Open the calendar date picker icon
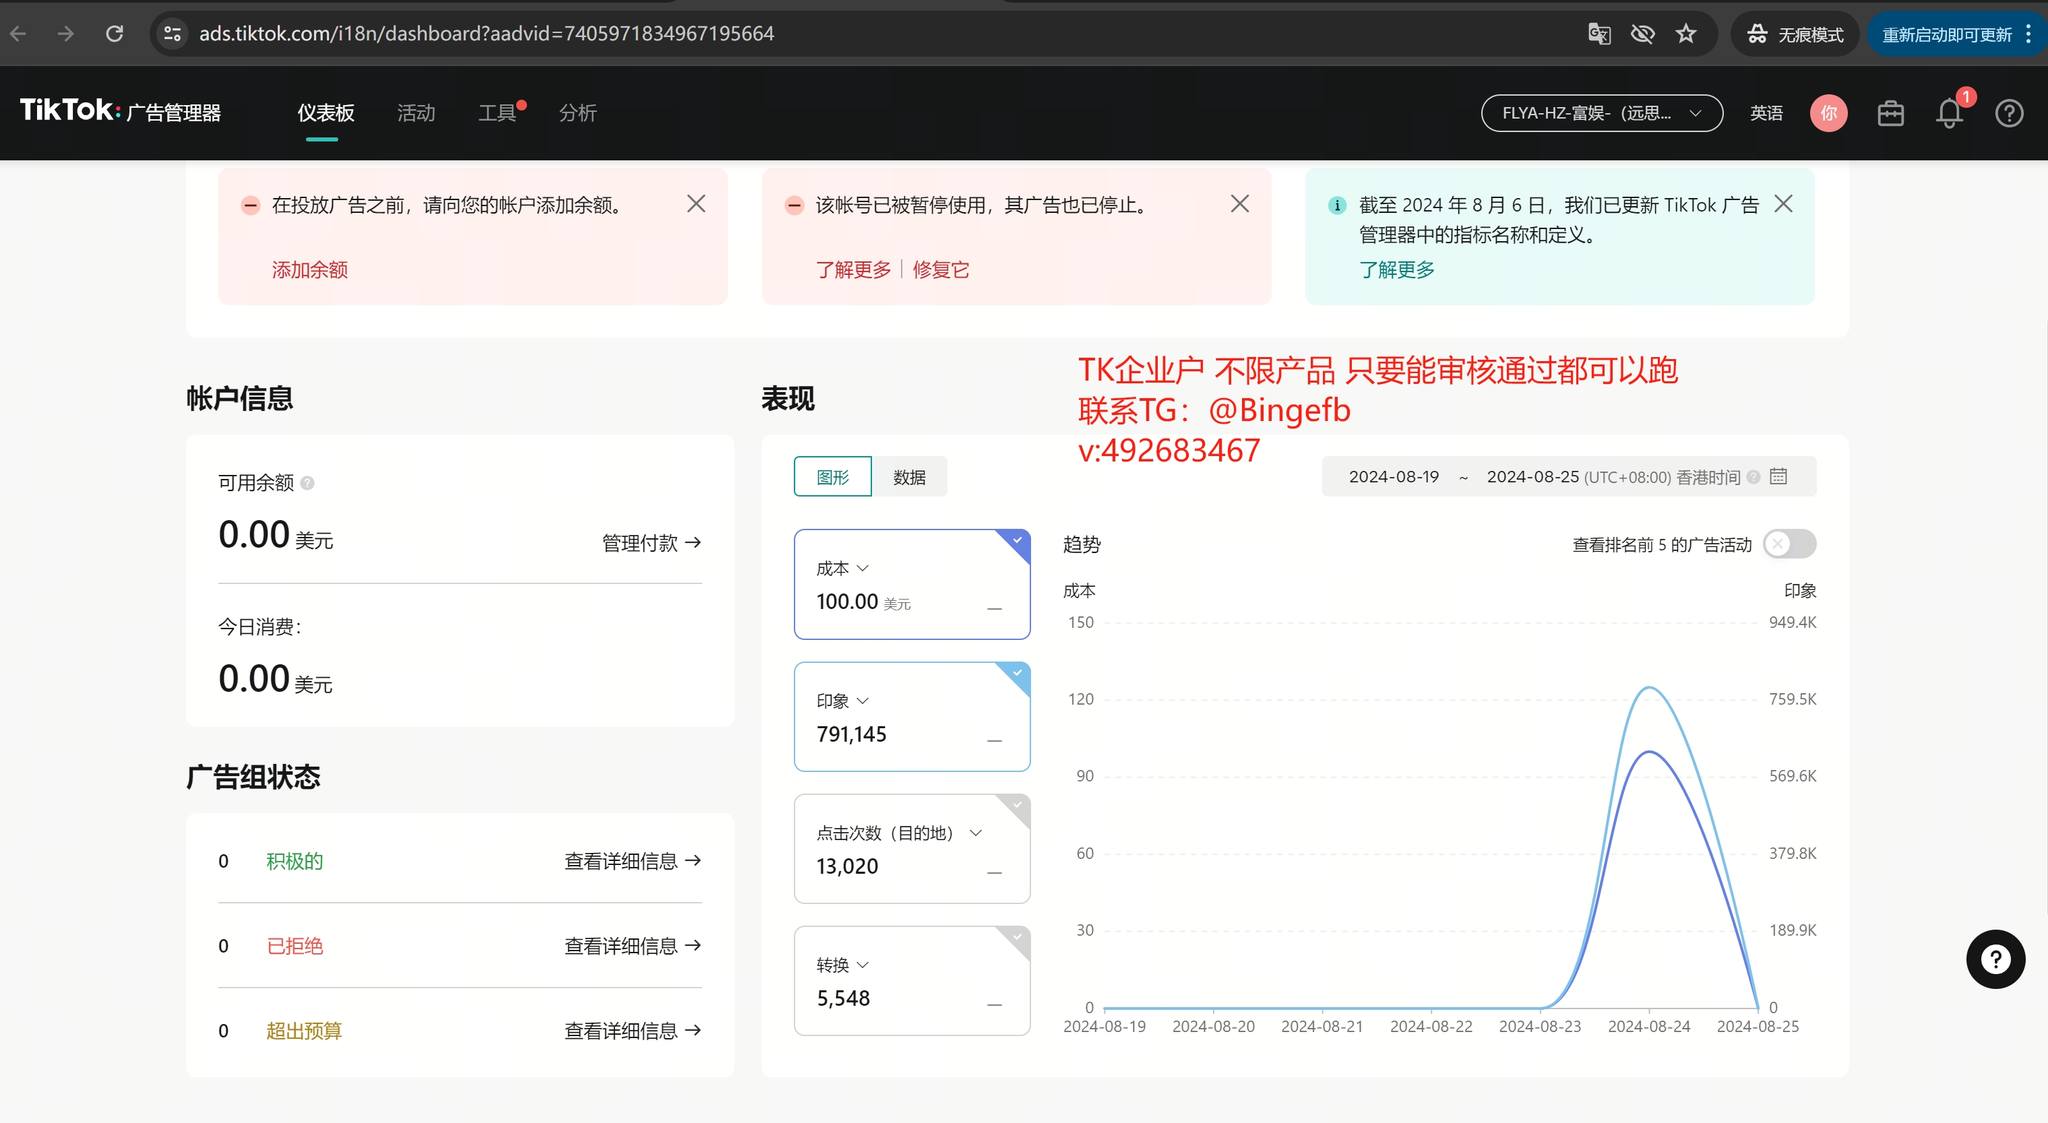This screenshot has width=2048, height=1123. pos(1778,476)
